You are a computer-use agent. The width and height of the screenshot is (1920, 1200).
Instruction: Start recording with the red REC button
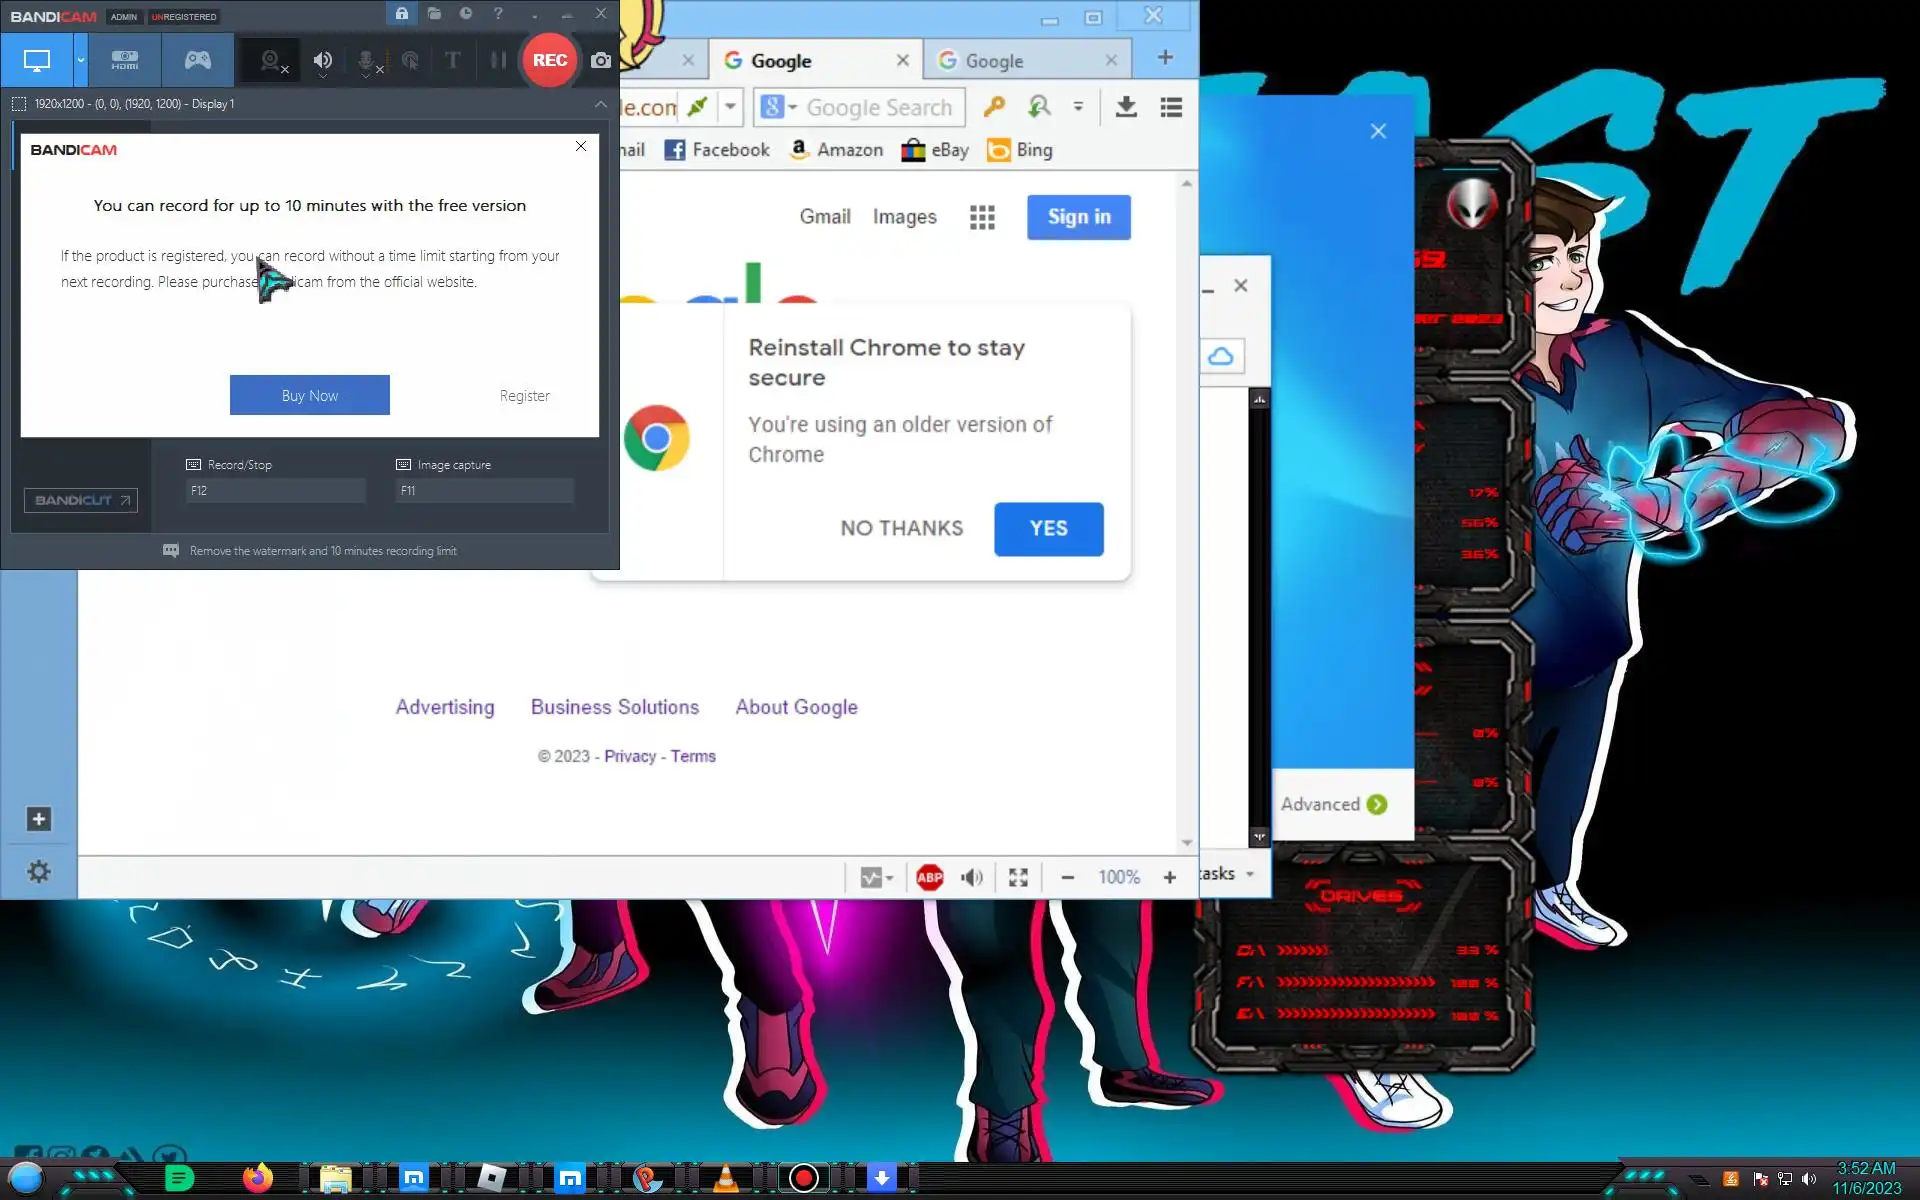coord(549,60)
